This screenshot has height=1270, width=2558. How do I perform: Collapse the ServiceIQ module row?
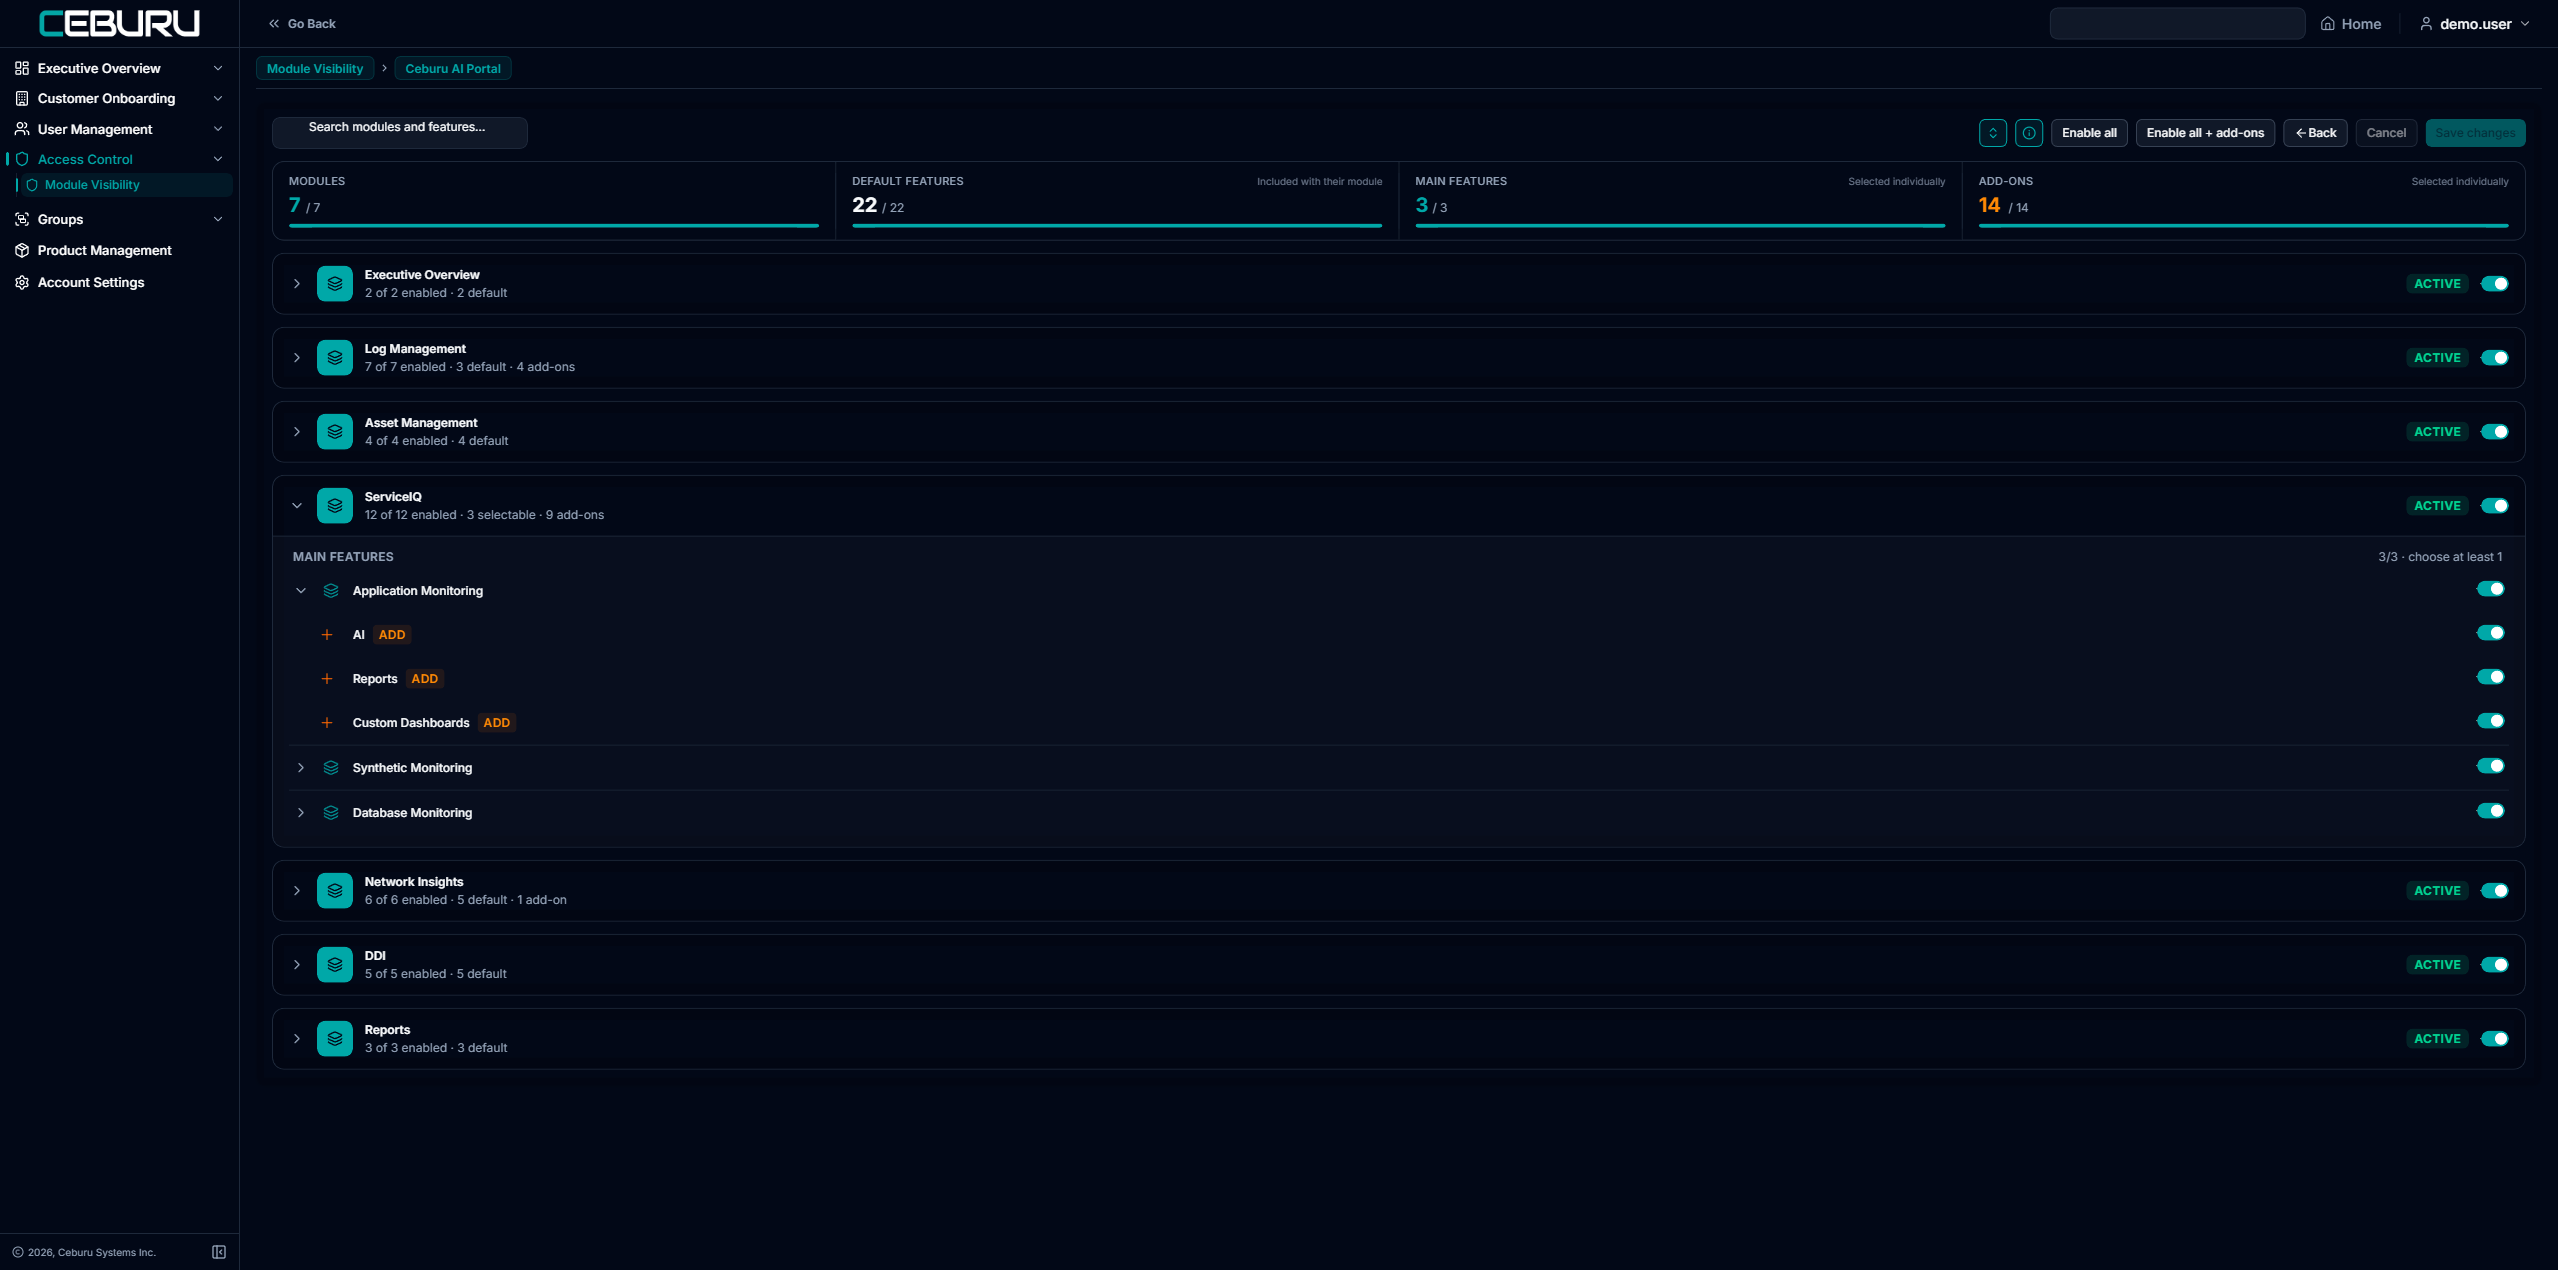pyautogui.click(x=297, y=506)
